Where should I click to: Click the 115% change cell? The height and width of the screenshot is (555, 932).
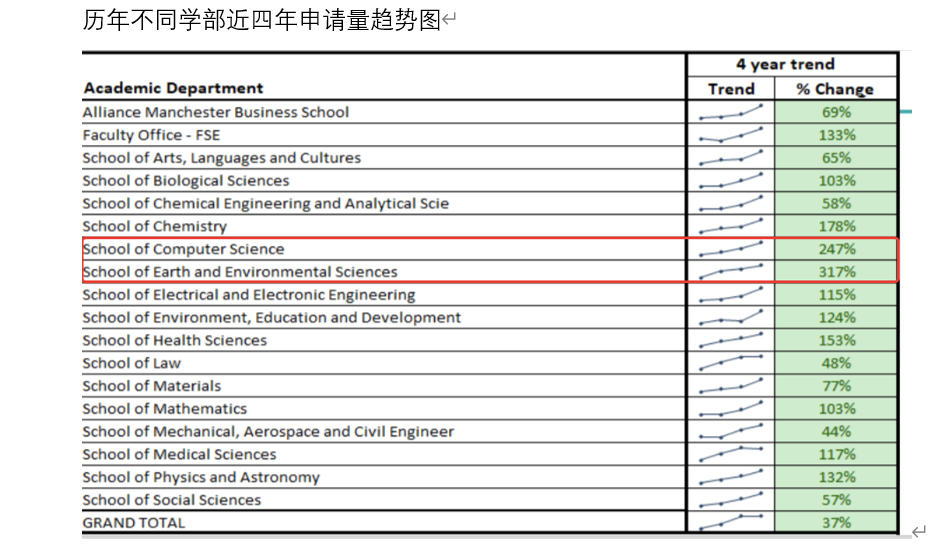pos(836,295)
